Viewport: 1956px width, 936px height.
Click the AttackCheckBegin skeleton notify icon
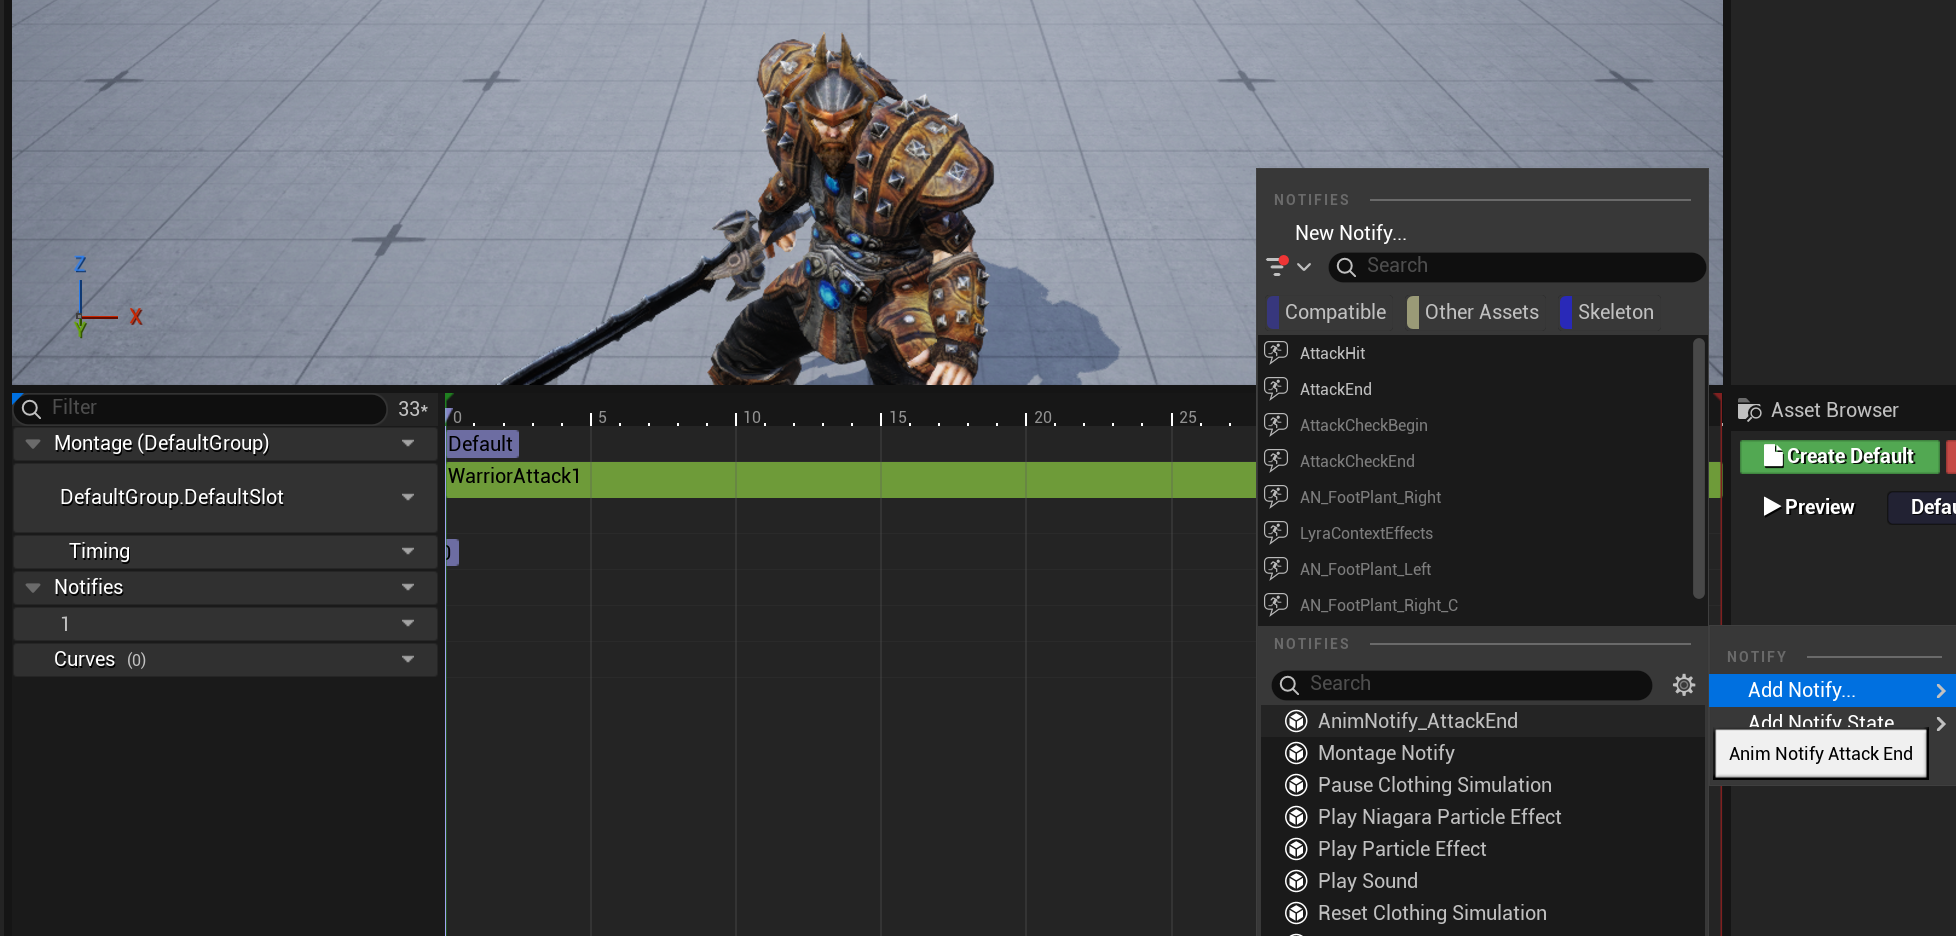[1276, 424]
